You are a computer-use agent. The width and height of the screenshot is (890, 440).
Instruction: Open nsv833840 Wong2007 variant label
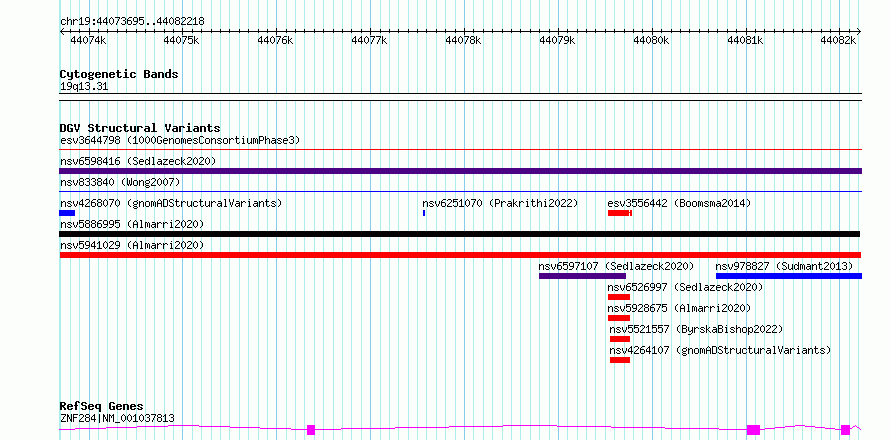pos(120,182)
